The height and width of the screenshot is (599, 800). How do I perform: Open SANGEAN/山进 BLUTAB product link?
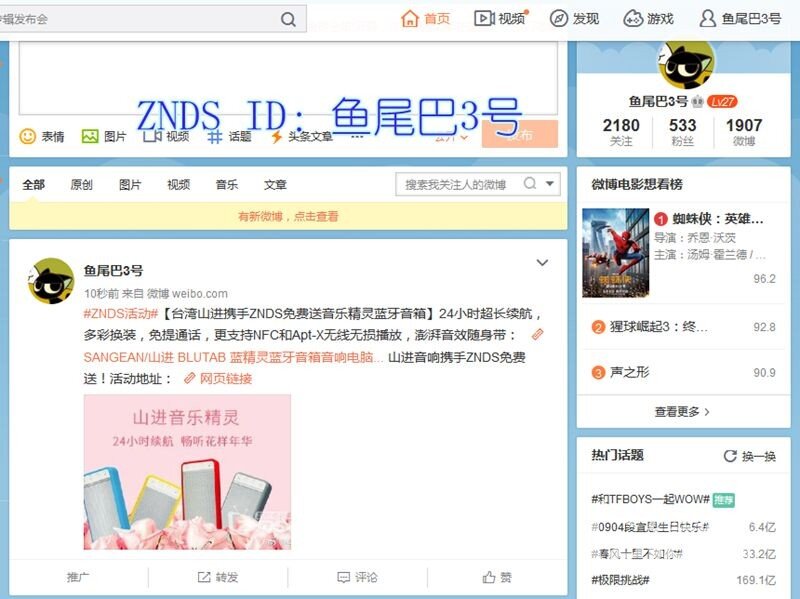[x=233, y=357]
